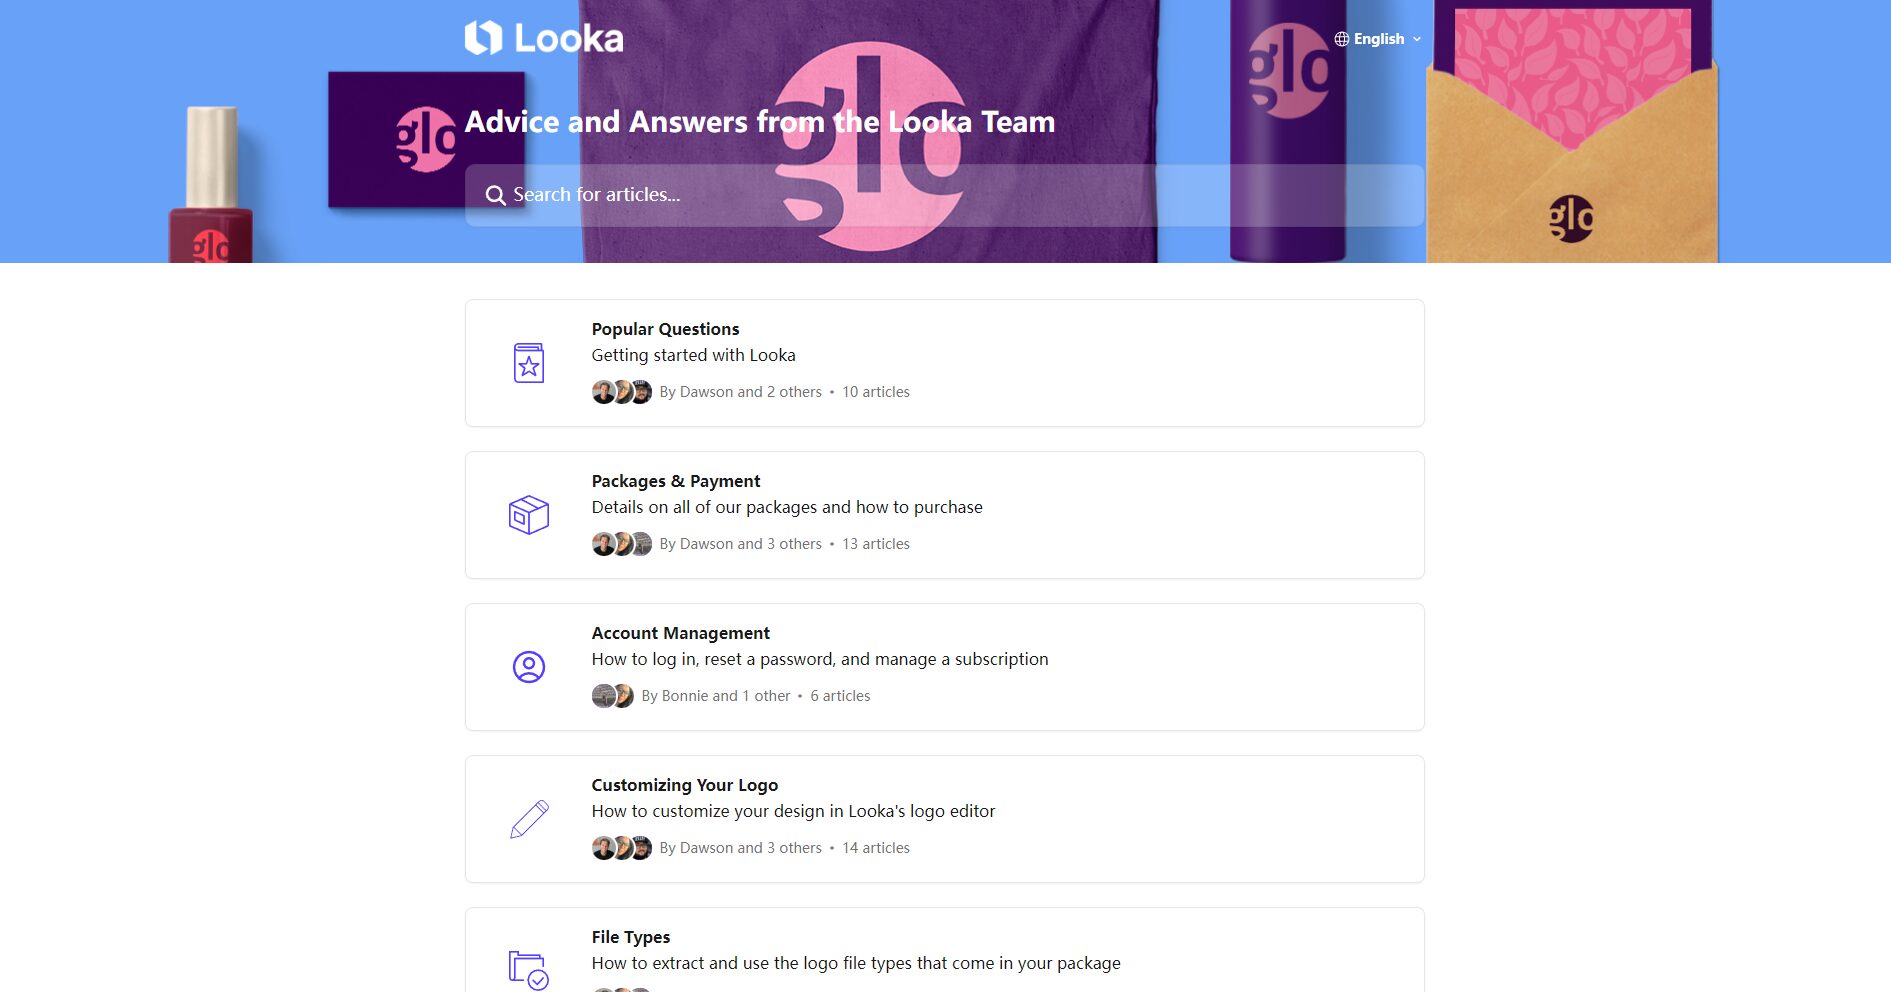The height and width of the screenshot is (992, 1891).
Task: Click the user circle icon for Account Management
Action: (529, 667)
